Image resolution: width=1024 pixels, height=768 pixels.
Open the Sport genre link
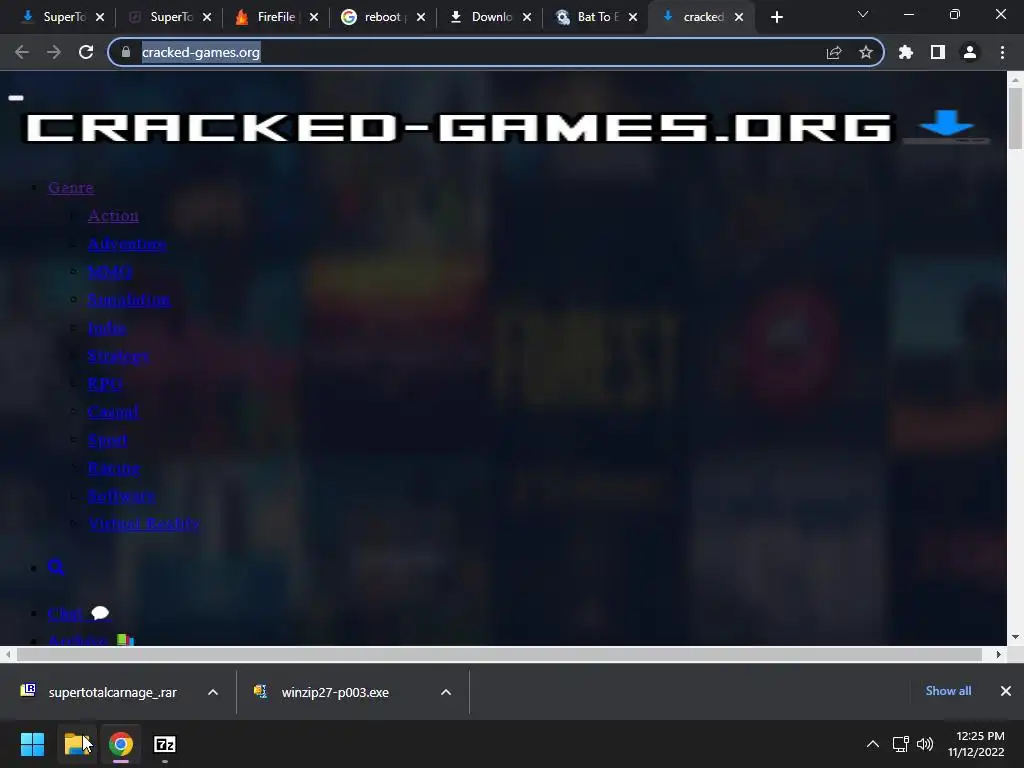coord(107,440)
